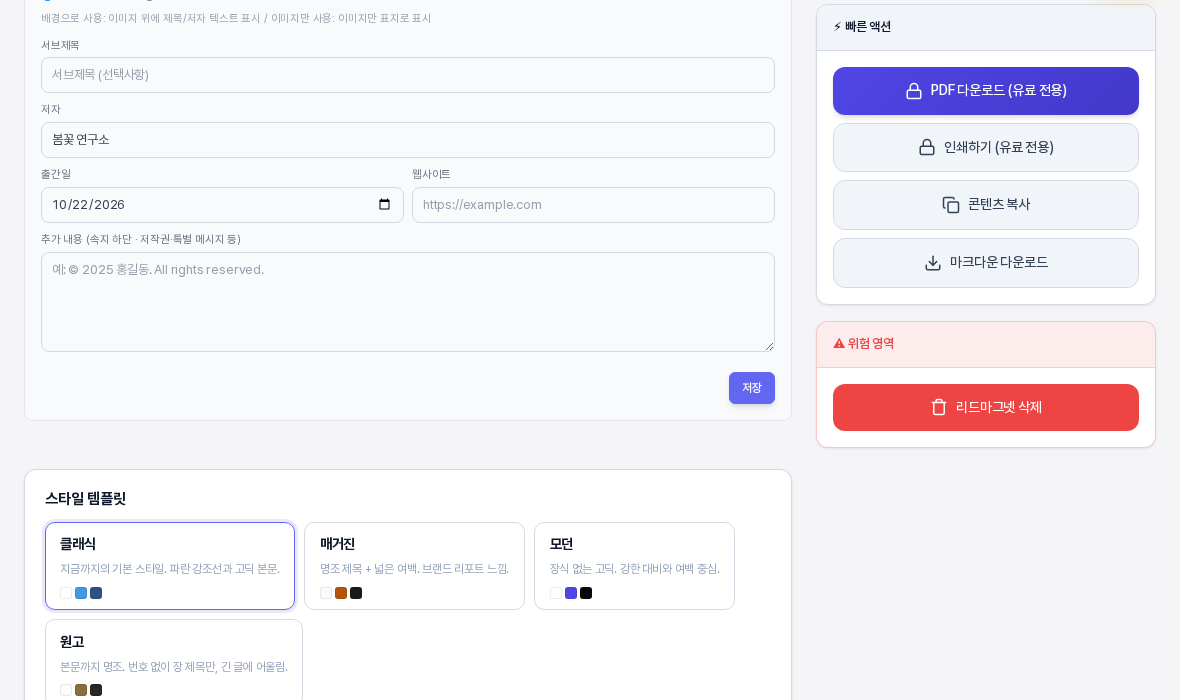Select the 원고 style template card
This screenshot has width=1180, height=700.
click(x=174, y=660)
